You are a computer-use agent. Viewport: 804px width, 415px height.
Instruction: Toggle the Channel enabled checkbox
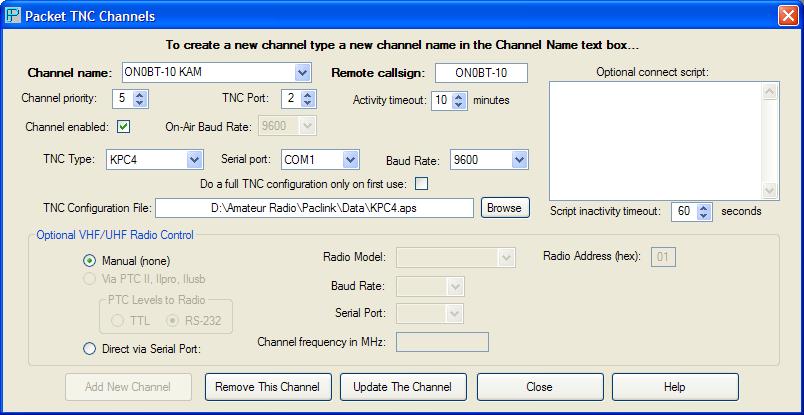tap(123, 127)
